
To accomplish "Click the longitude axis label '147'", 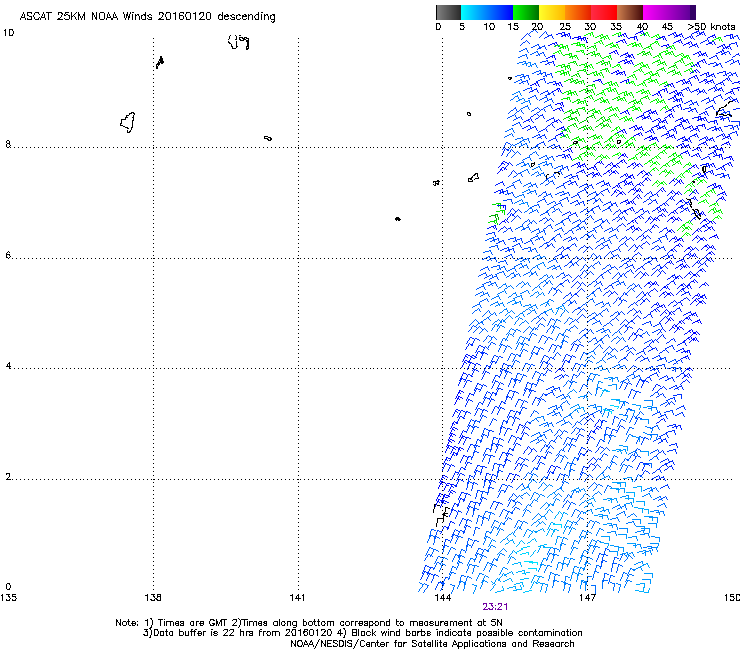I will [587, 598].
